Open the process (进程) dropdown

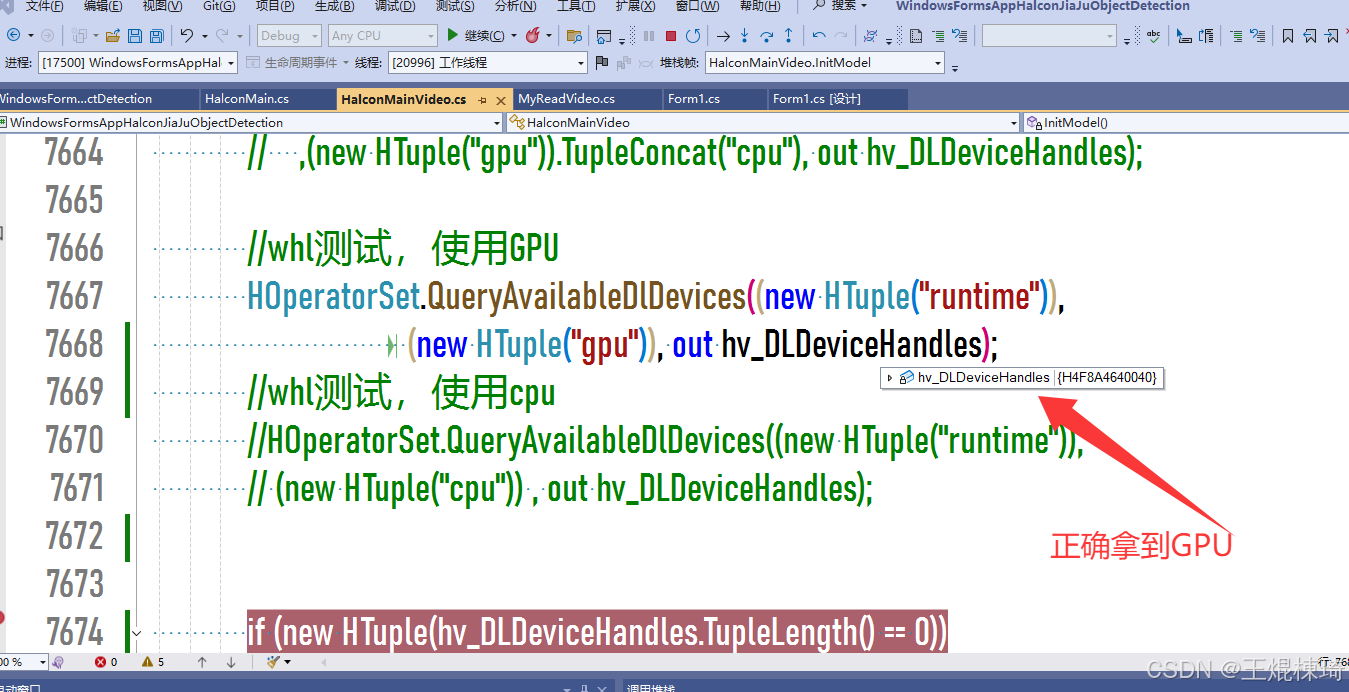(138, 62)
